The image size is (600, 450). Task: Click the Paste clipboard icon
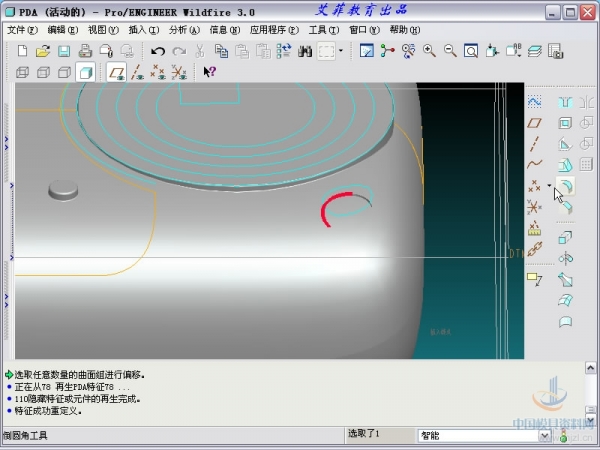(242, 51)
